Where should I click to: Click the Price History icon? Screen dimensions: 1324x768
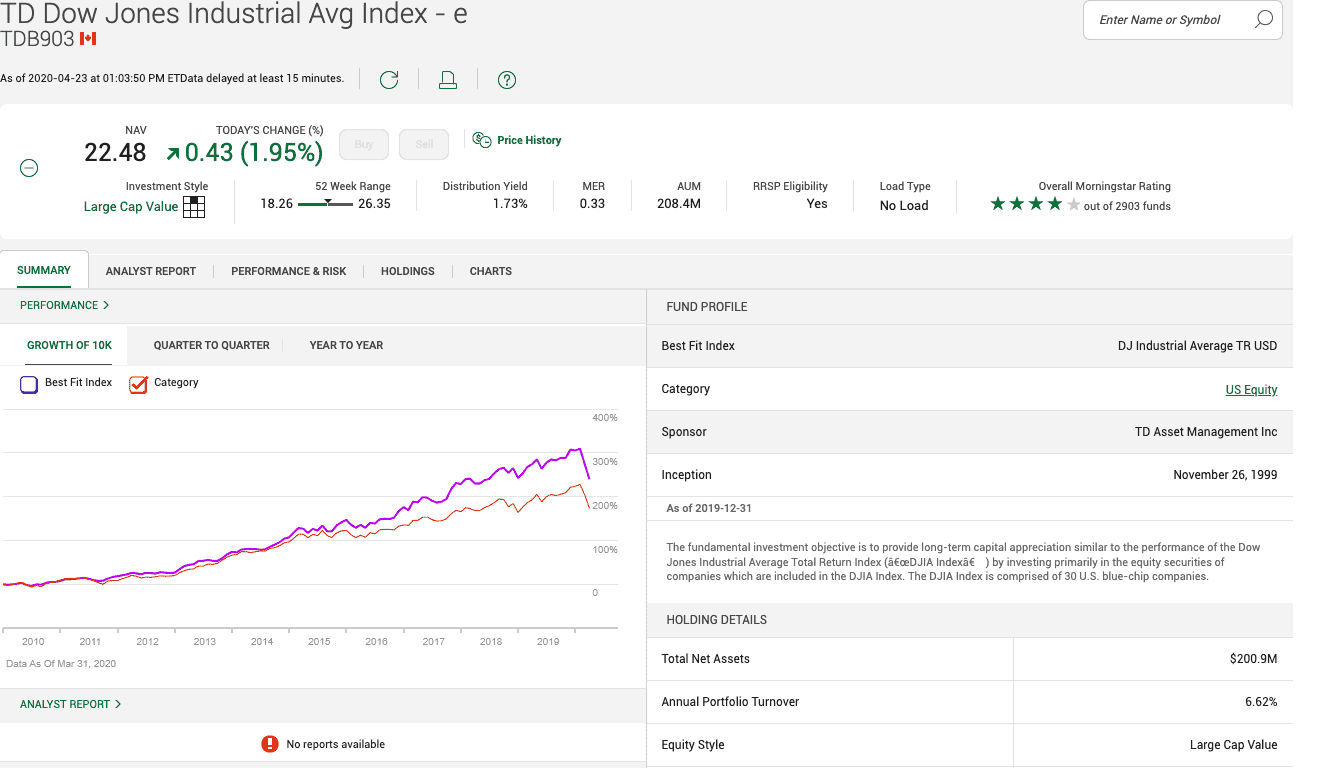tap(482, 140)
